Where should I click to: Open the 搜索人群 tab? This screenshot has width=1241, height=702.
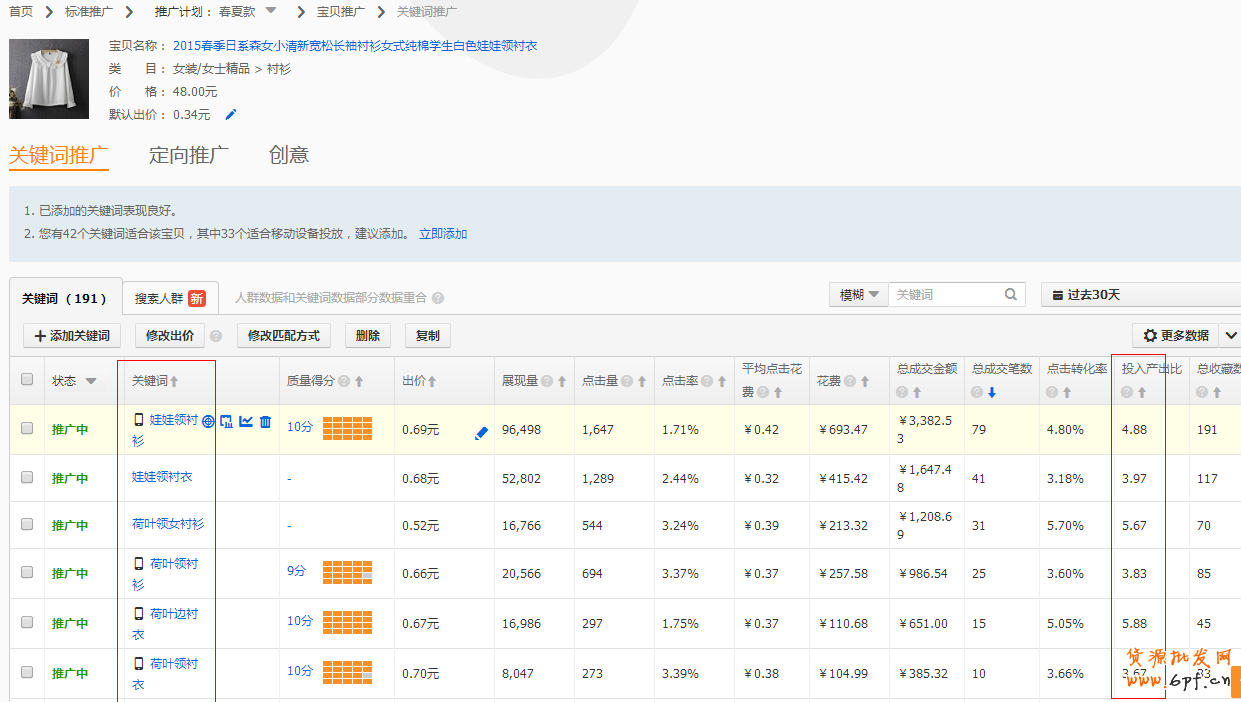click(170, 298)
